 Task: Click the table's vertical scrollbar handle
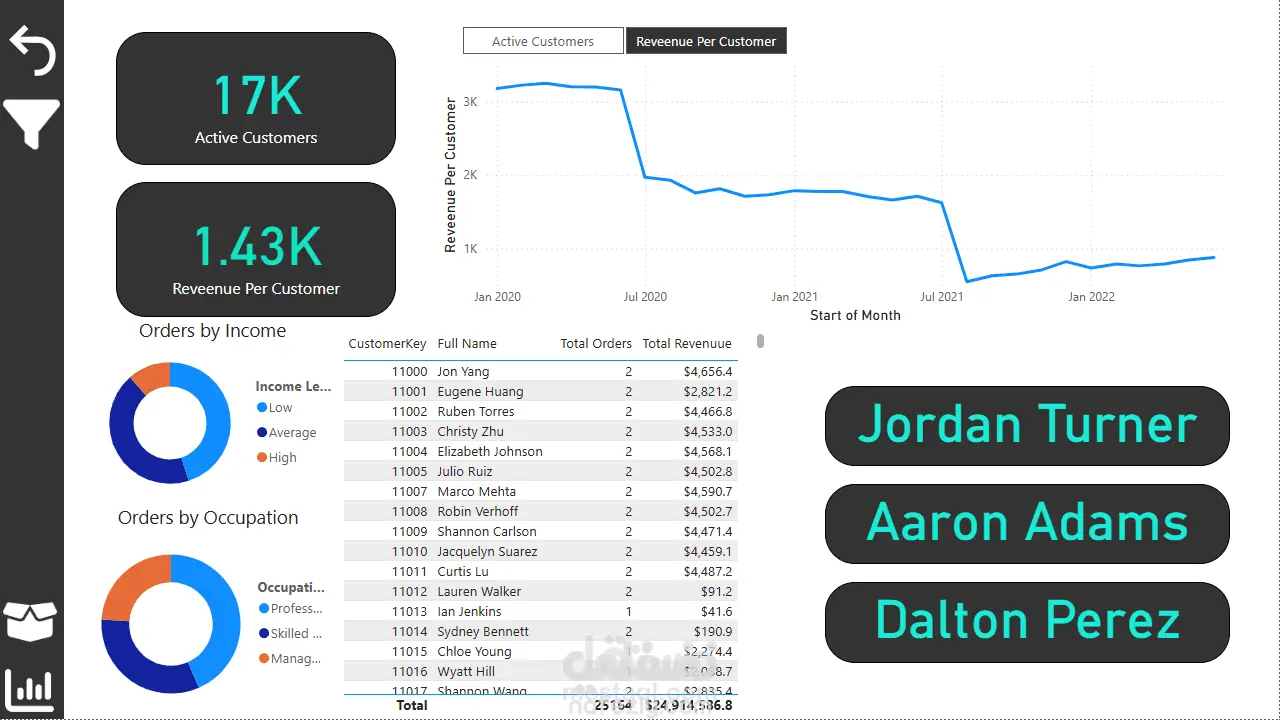click(760, 341)
